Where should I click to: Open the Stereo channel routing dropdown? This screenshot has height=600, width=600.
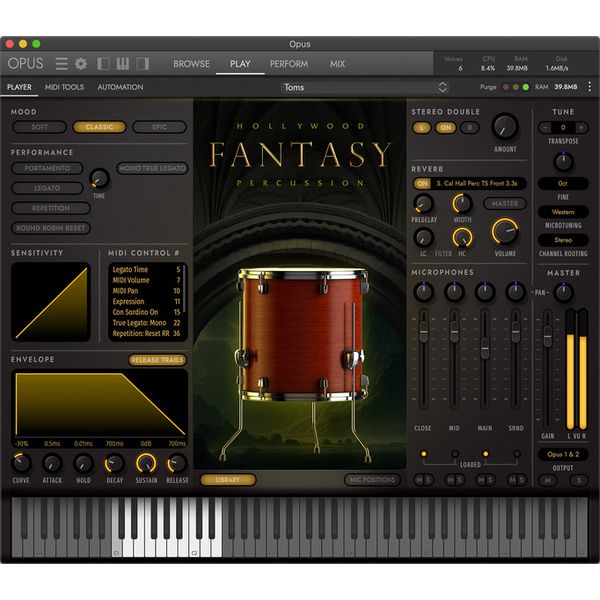tap(563, 240)
